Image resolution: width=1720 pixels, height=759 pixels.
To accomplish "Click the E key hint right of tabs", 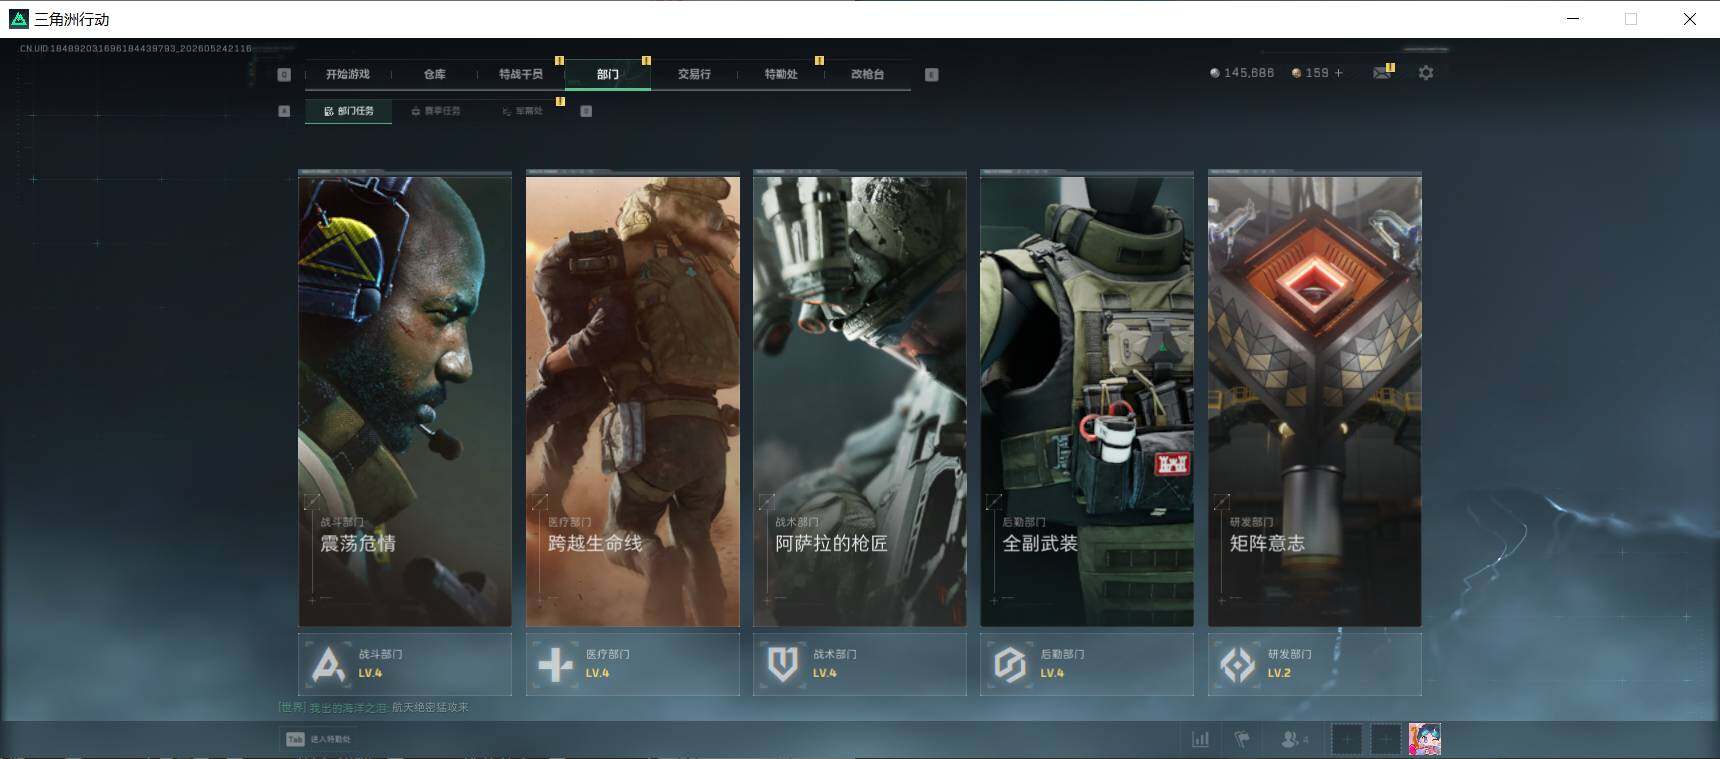I will tap(932, 74).
